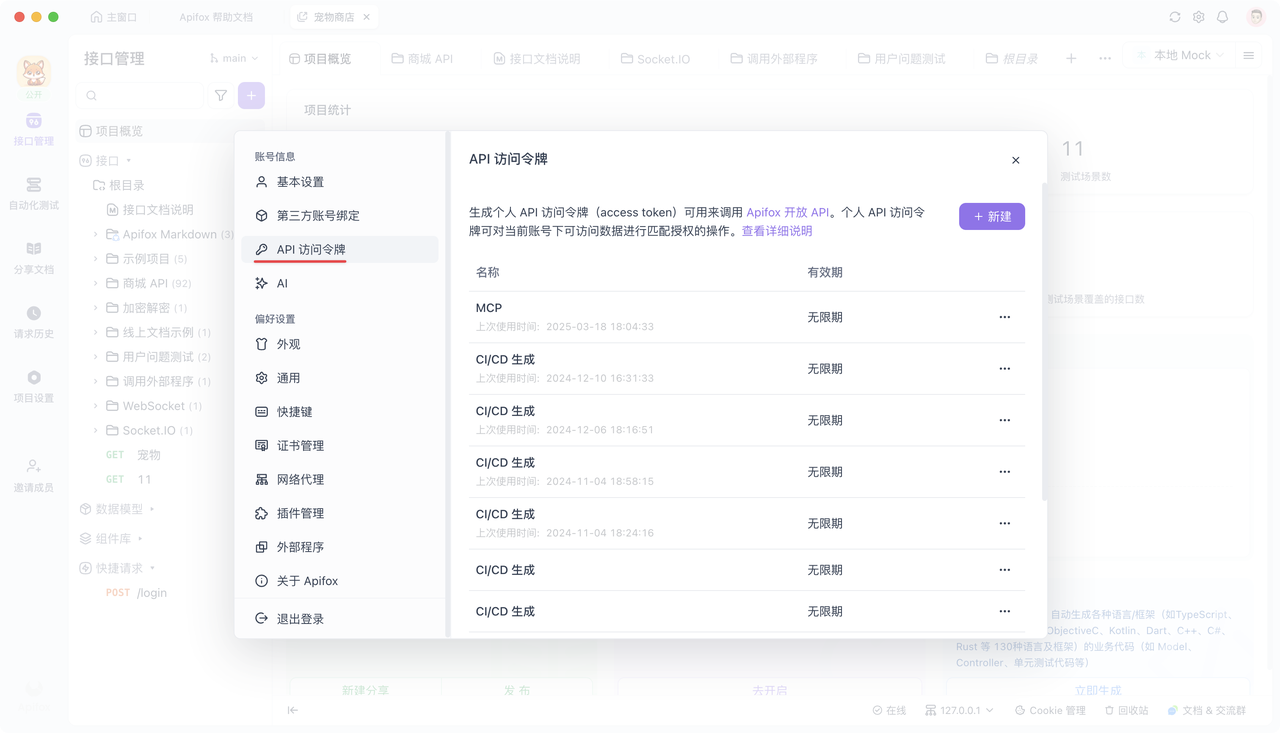Open the notifications bell
1280x733 pixels.
tap(1222, 17)
